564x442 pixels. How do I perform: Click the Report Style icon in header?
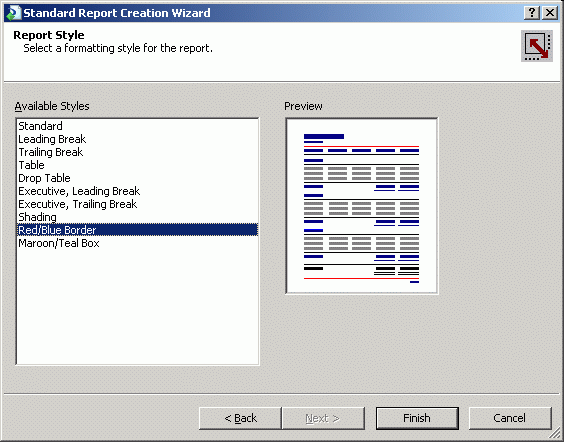pos(537,46)
